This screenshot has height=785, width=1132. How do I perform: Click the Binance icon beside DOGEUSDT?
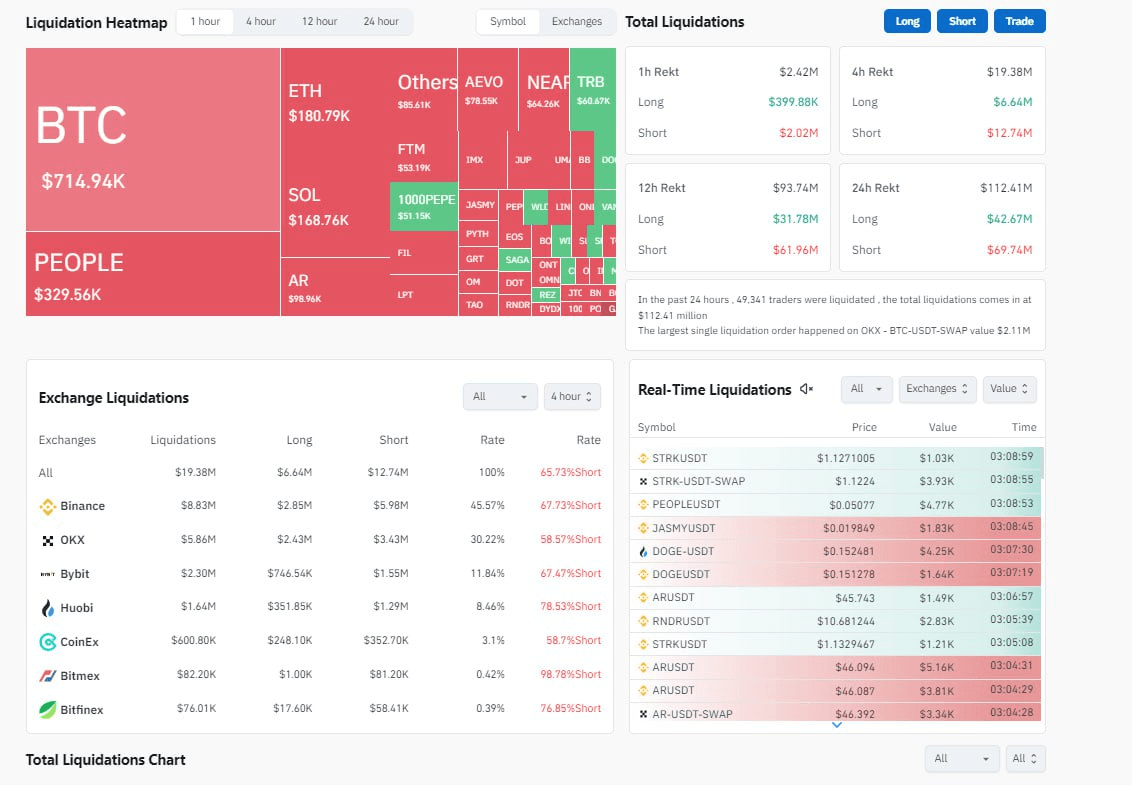tap(643, 575)
